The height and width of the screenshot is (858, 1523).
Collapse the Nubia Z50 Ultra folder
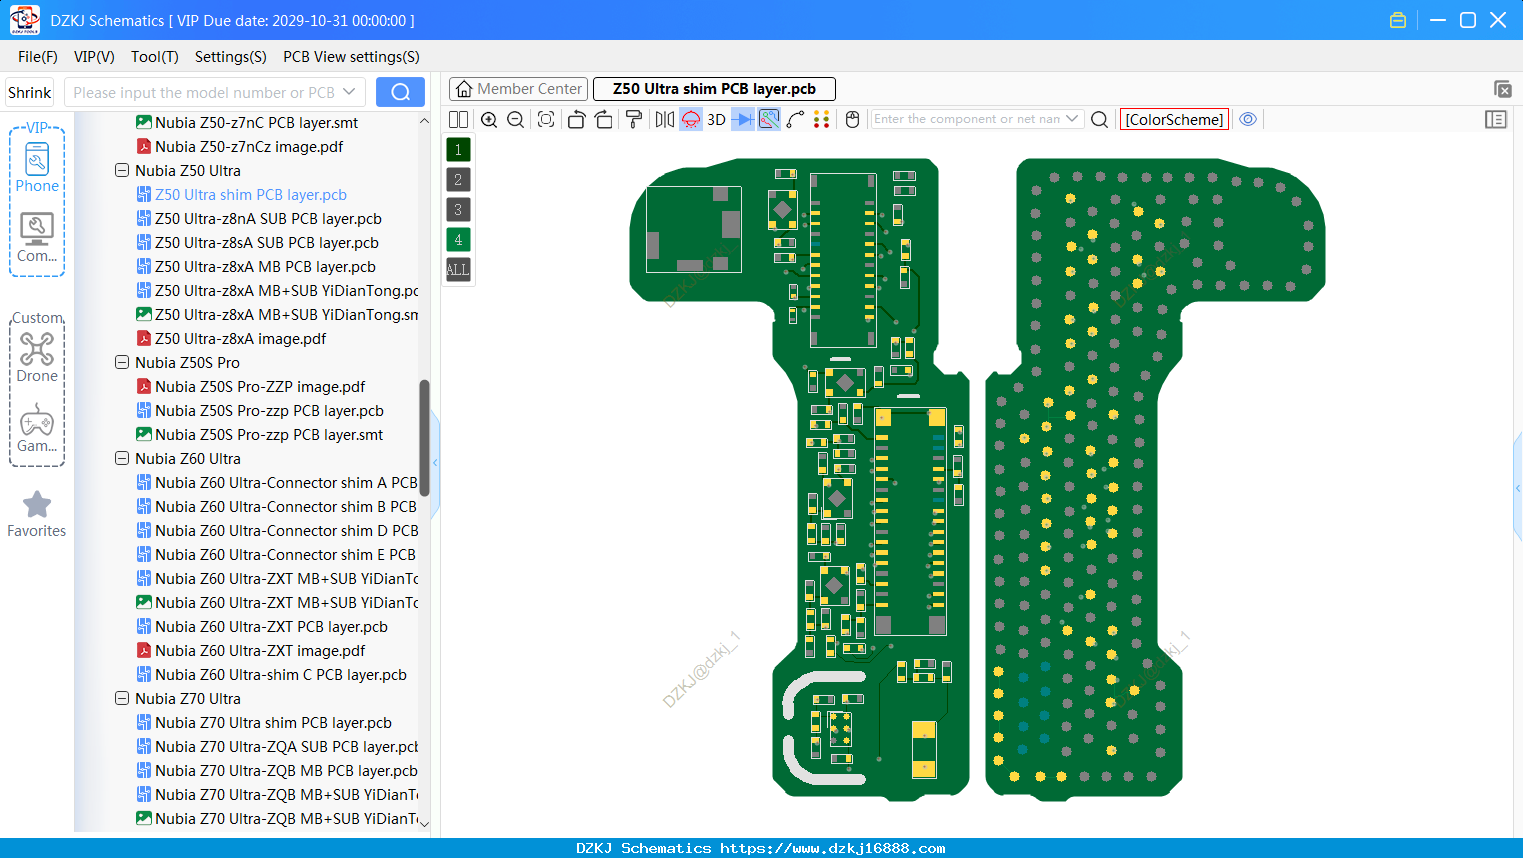point(122,171)
